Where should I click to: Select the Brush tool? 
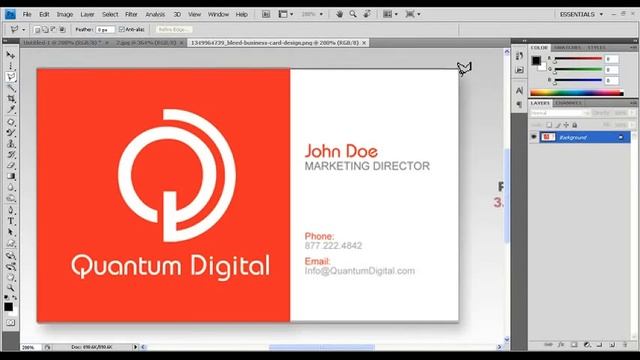11,133
